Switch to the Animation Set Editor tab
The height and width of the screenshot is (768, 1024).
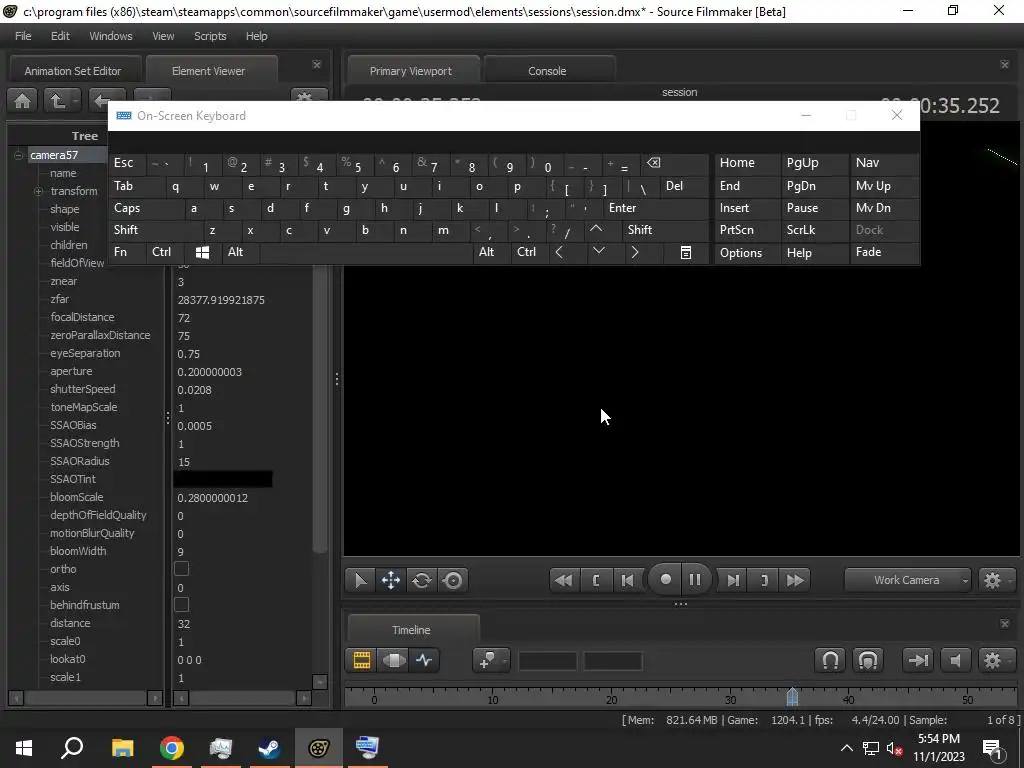[x=72, y=71]
